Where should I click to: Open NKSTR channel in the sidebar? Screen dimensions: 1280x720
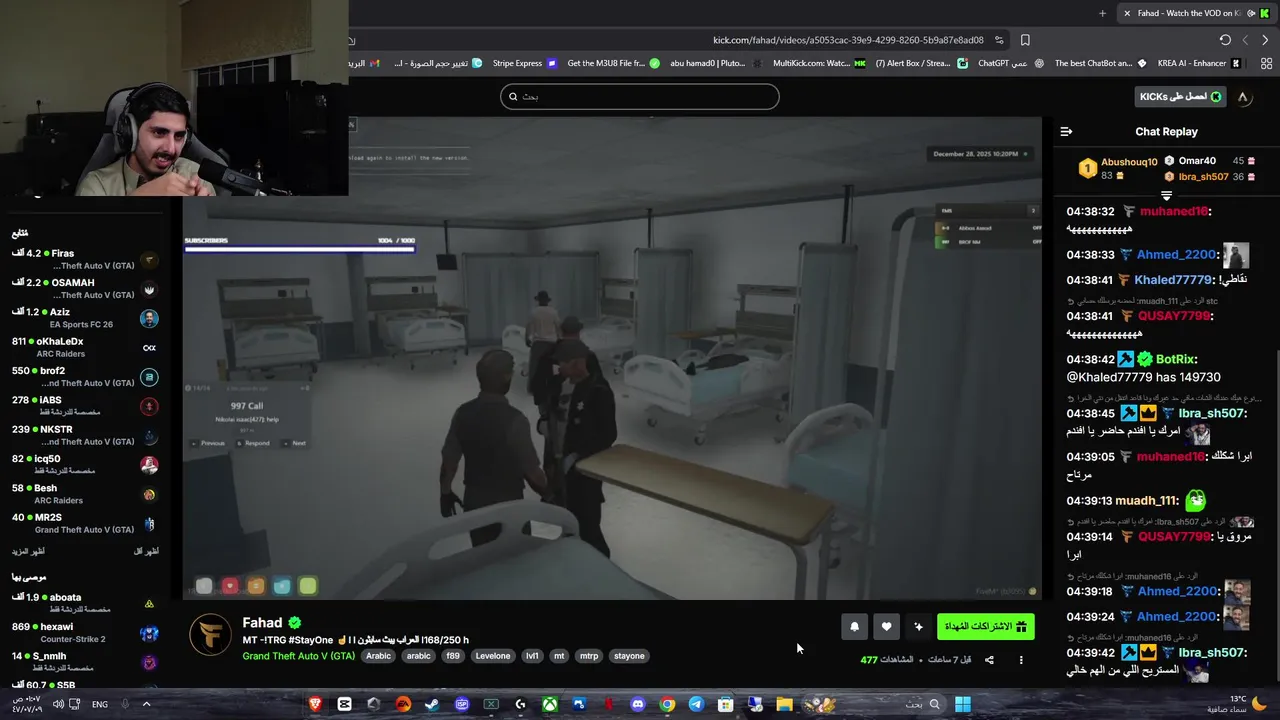pyautogui.click(x=85, y=435)
